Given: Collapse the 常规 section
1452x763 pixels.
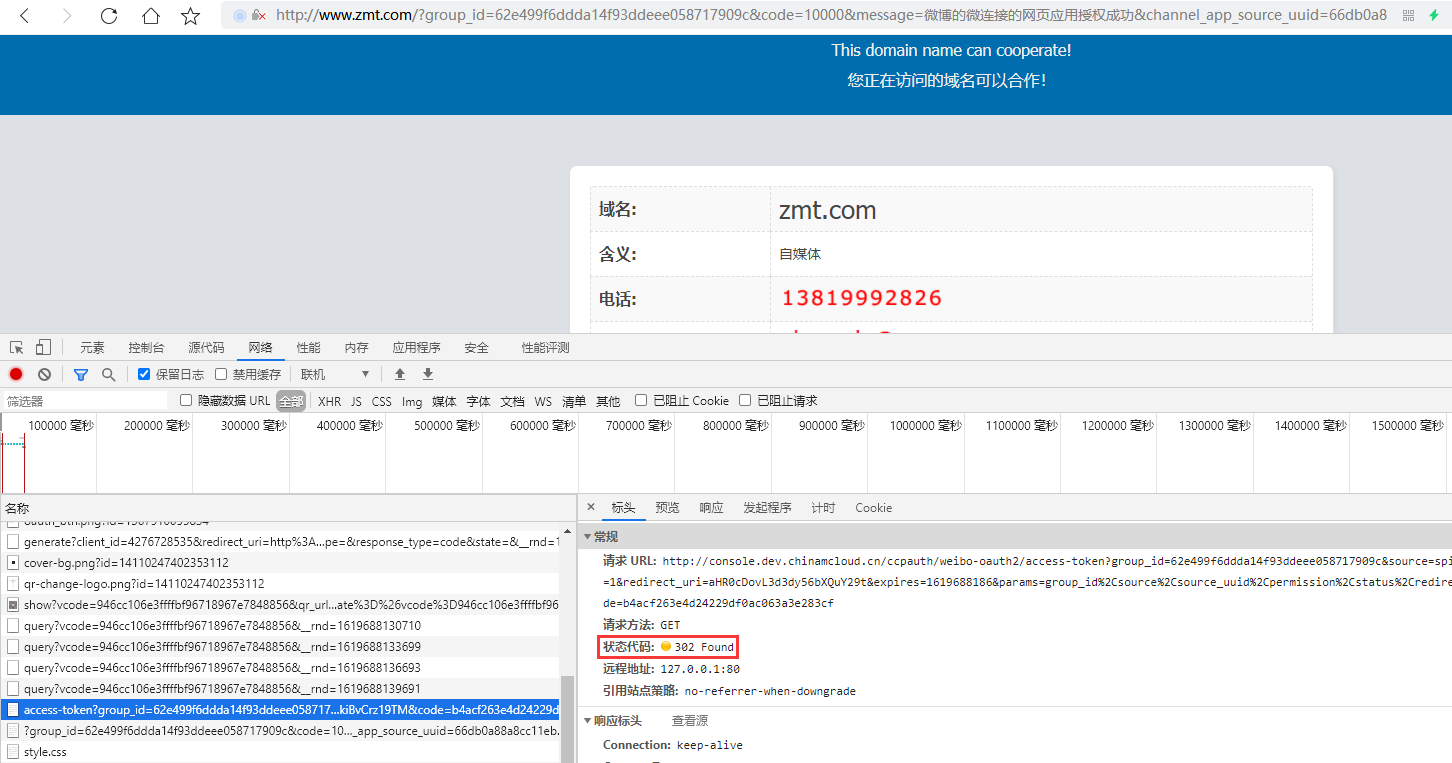Looking at the screenshot, I should (x=588, y=537).
